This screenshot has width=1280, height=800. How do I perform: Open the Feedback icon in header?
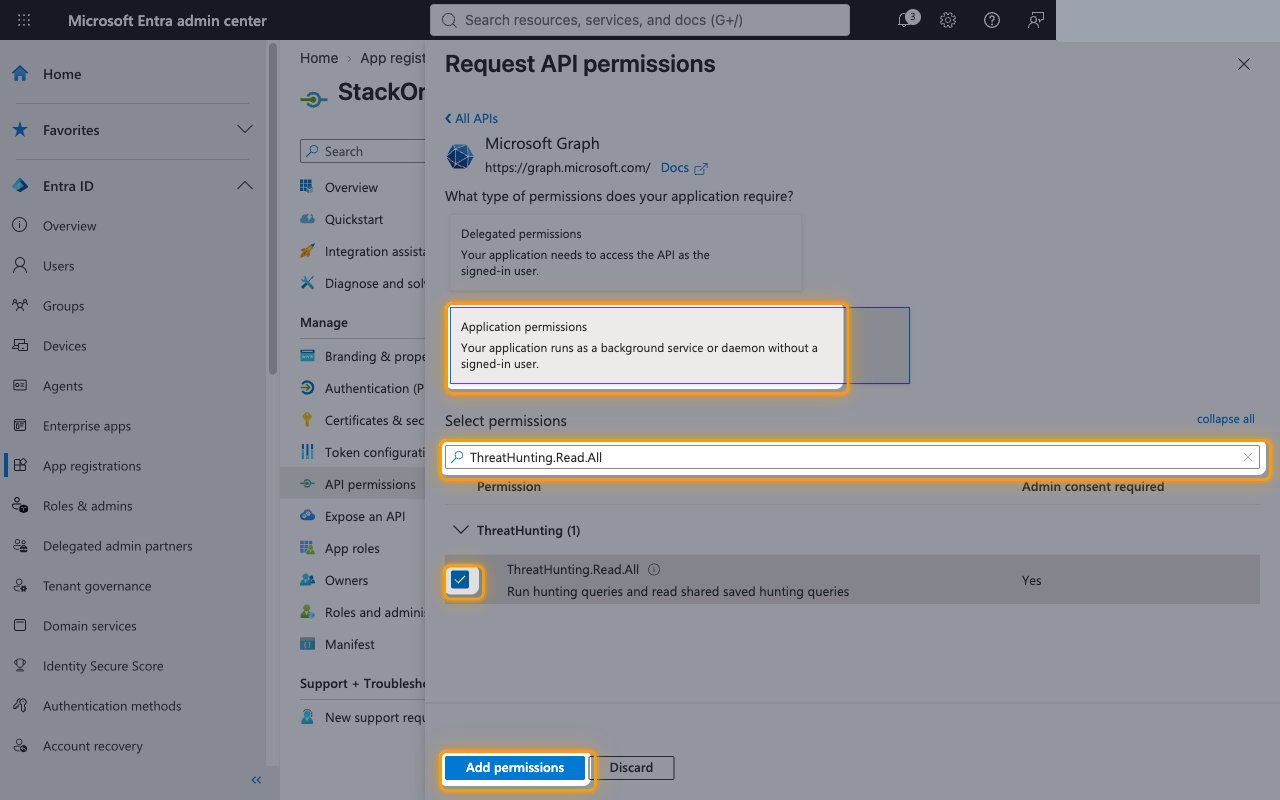(1036, 20)
